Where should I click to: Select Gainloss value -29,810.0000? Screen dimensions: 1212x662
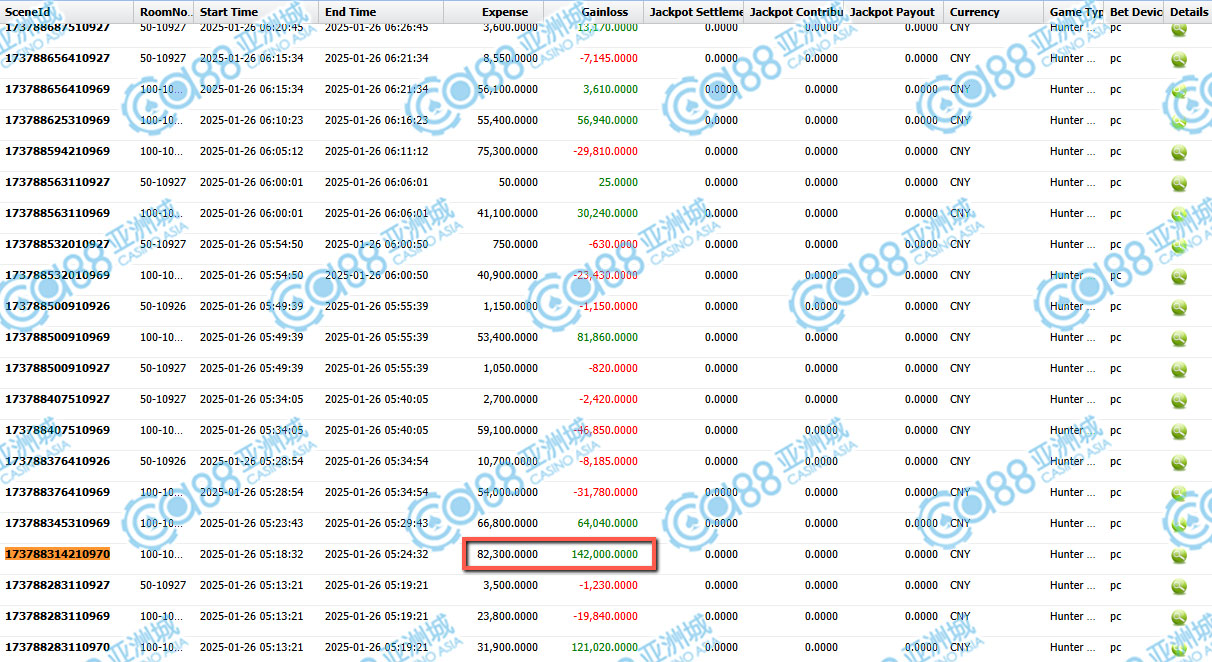point(605,151)
